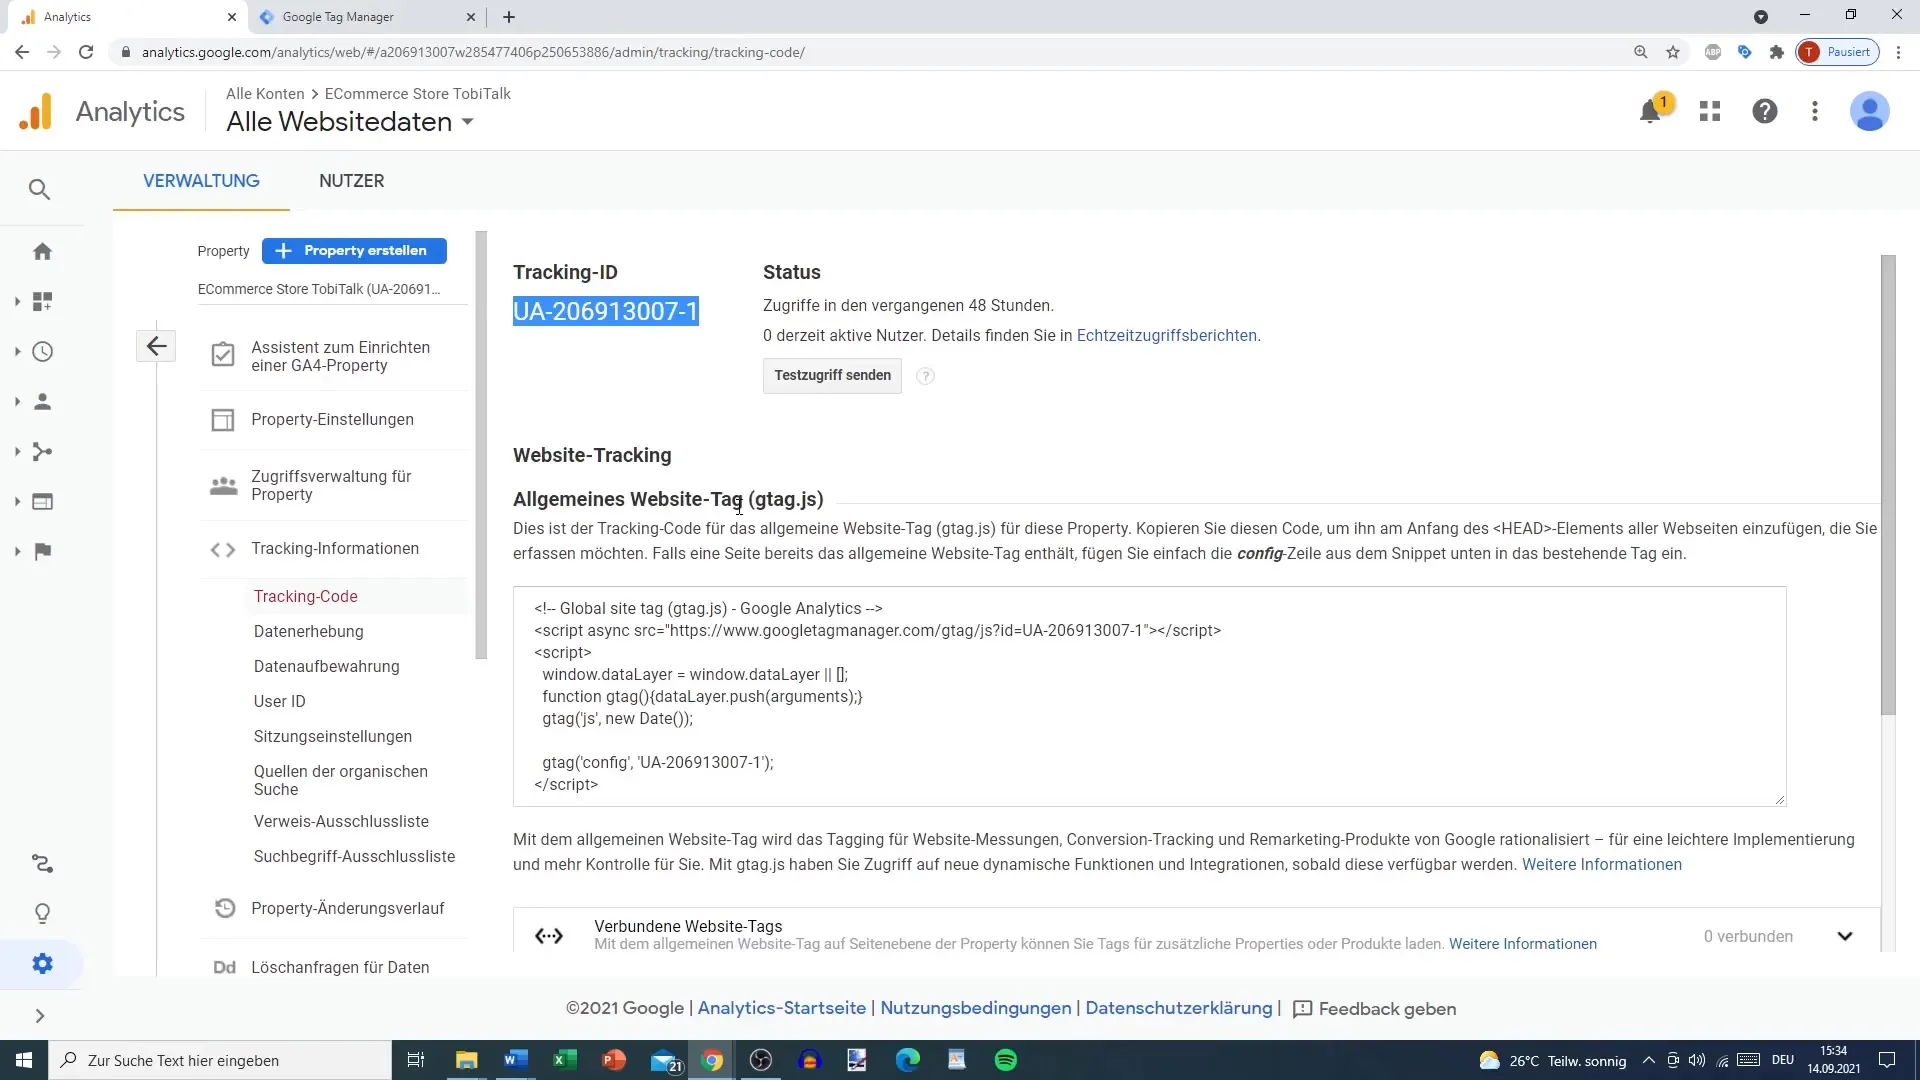Image resolution: width=1920 pixels, height=1080 pixels.
Task: Open the three-dot more options menu in Analytics header
Action: pos(1815,111)
